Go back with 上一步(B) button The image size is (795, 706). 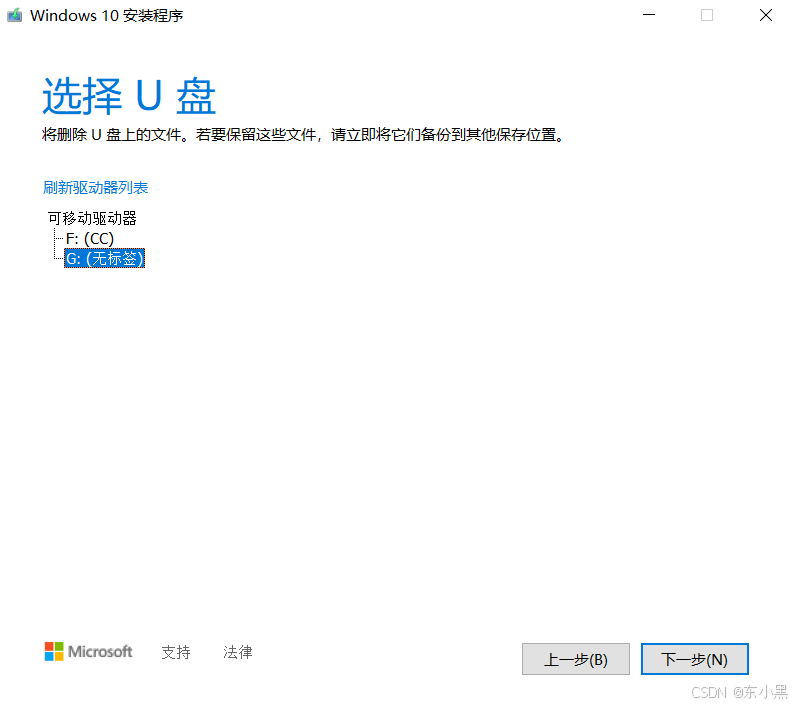(575, 659)
